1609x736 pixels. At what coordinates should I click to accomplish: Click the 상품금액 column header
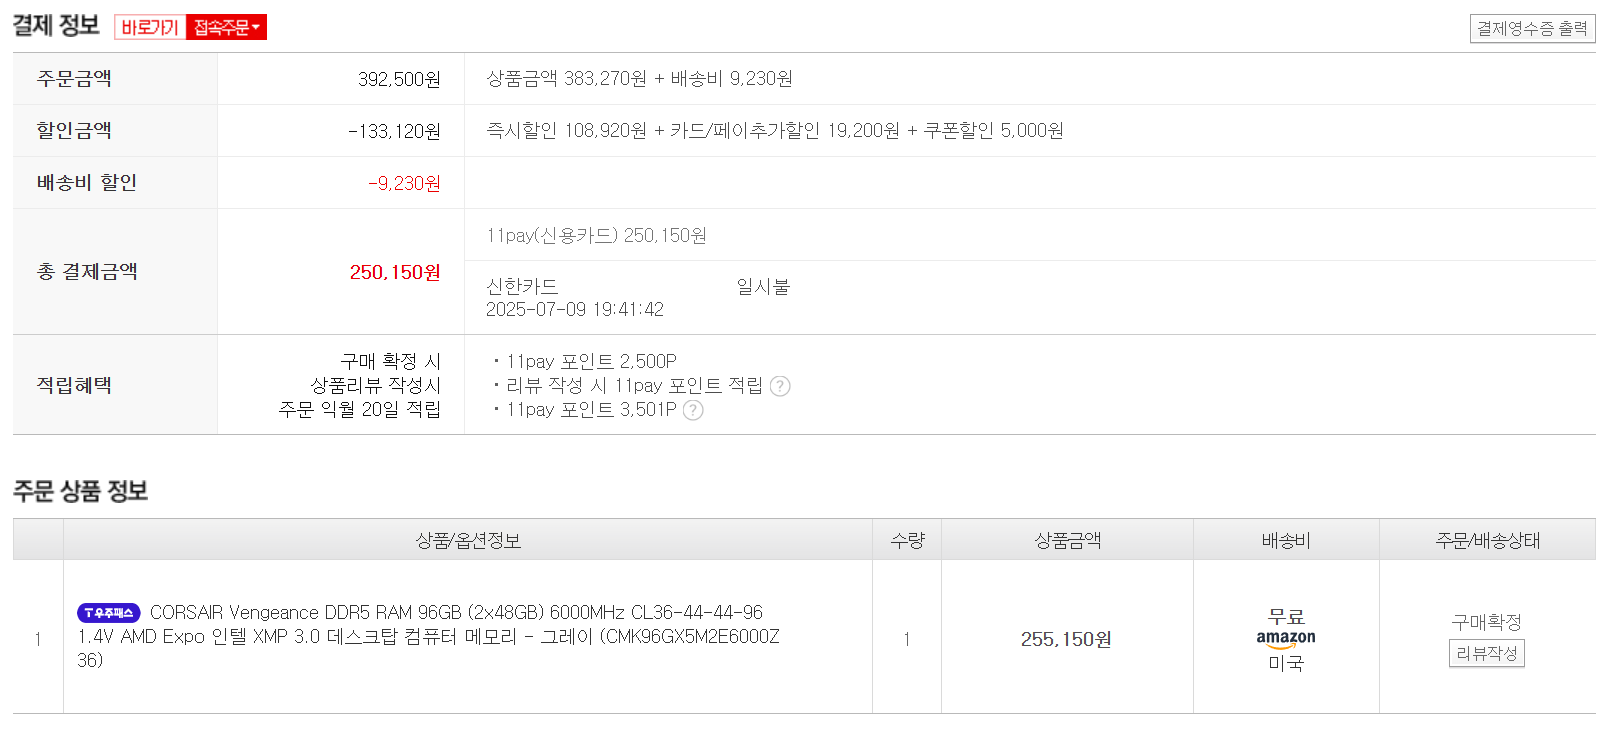point(1067,540)
